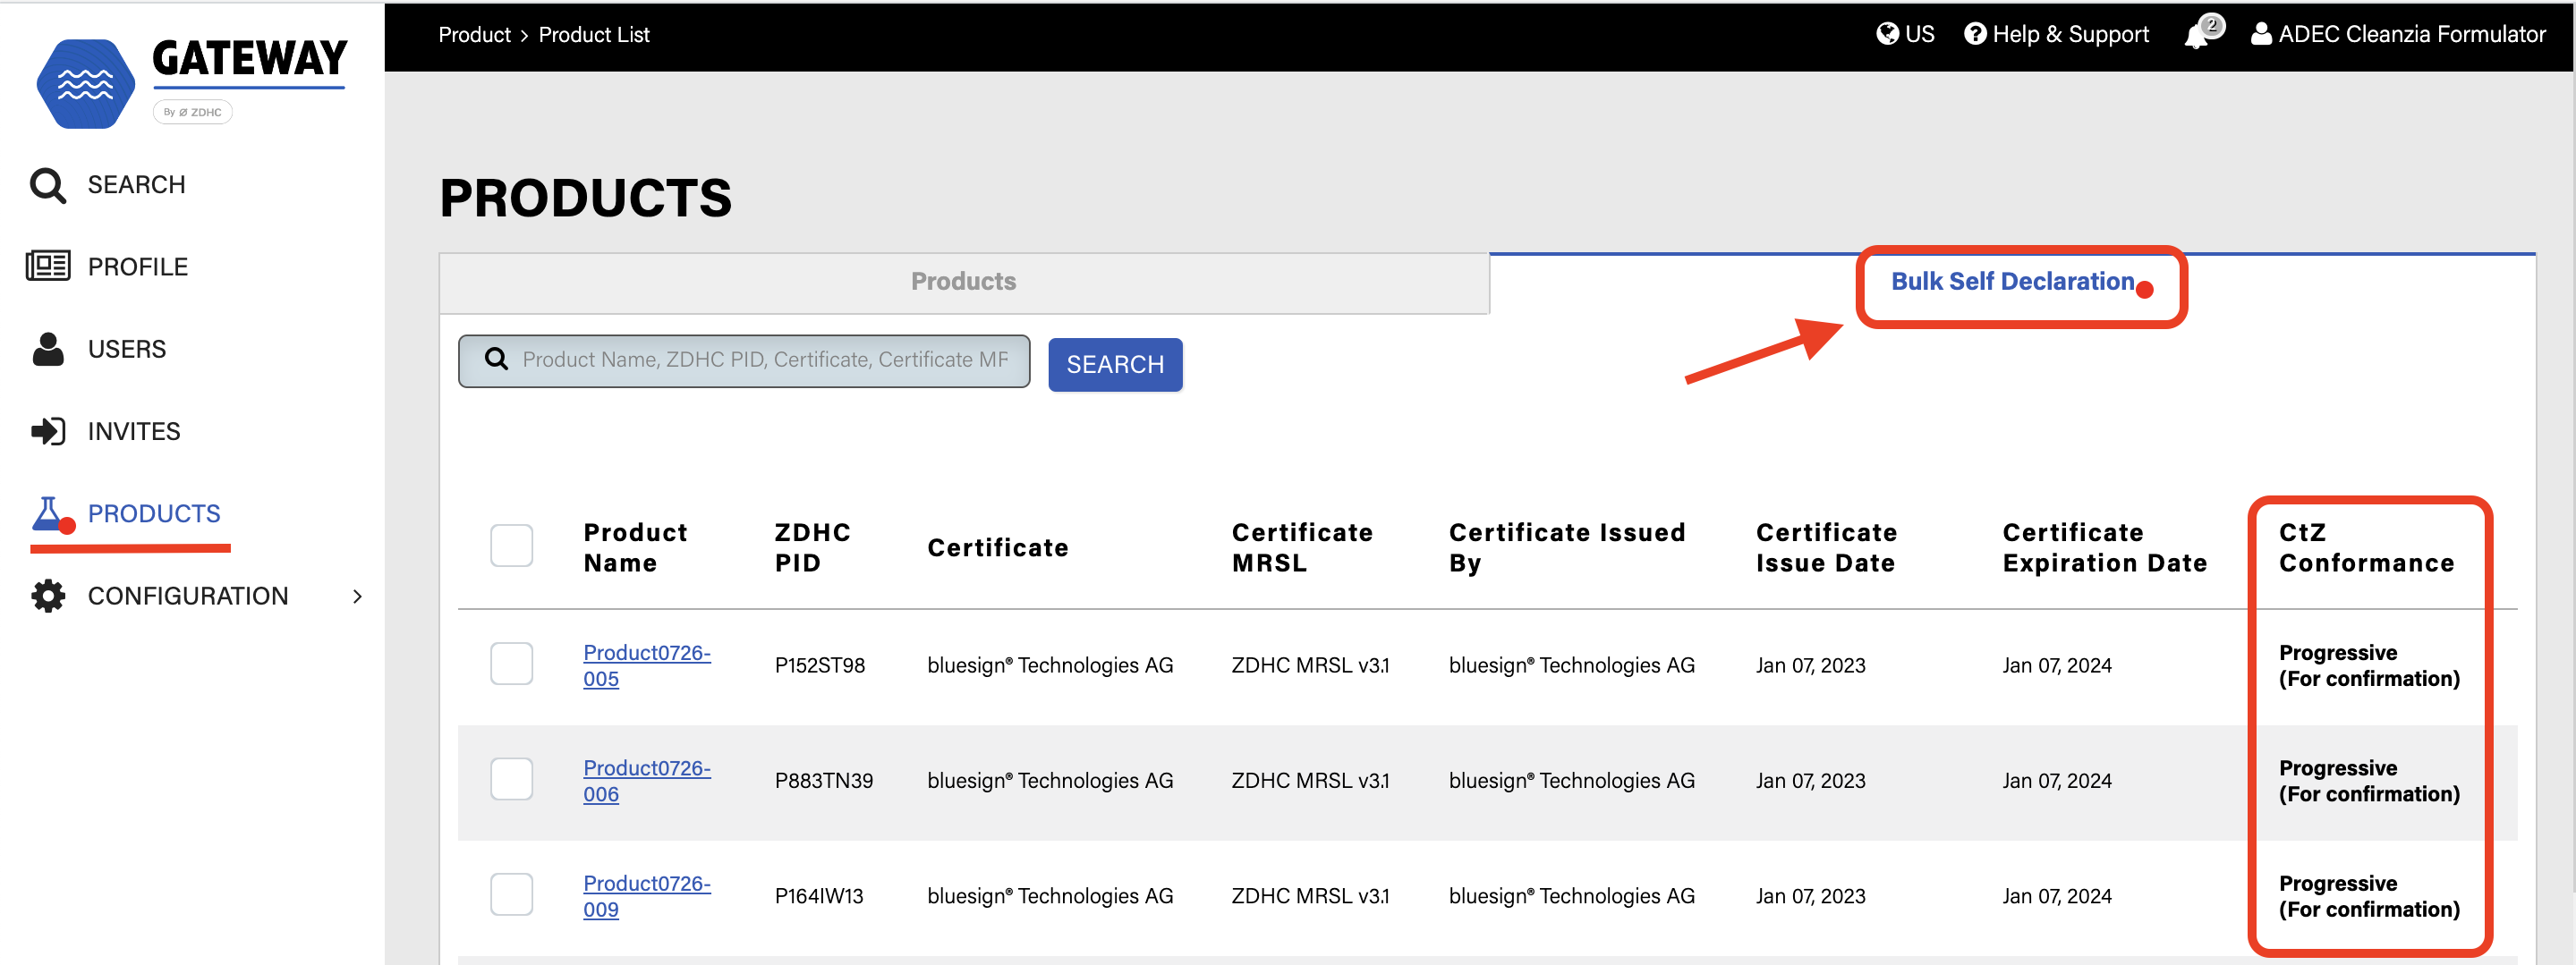Image resolution: width=2576 pixels, height=965 pixels.
Task: Click the Products flask icon
Action: (x=49, y=514)
